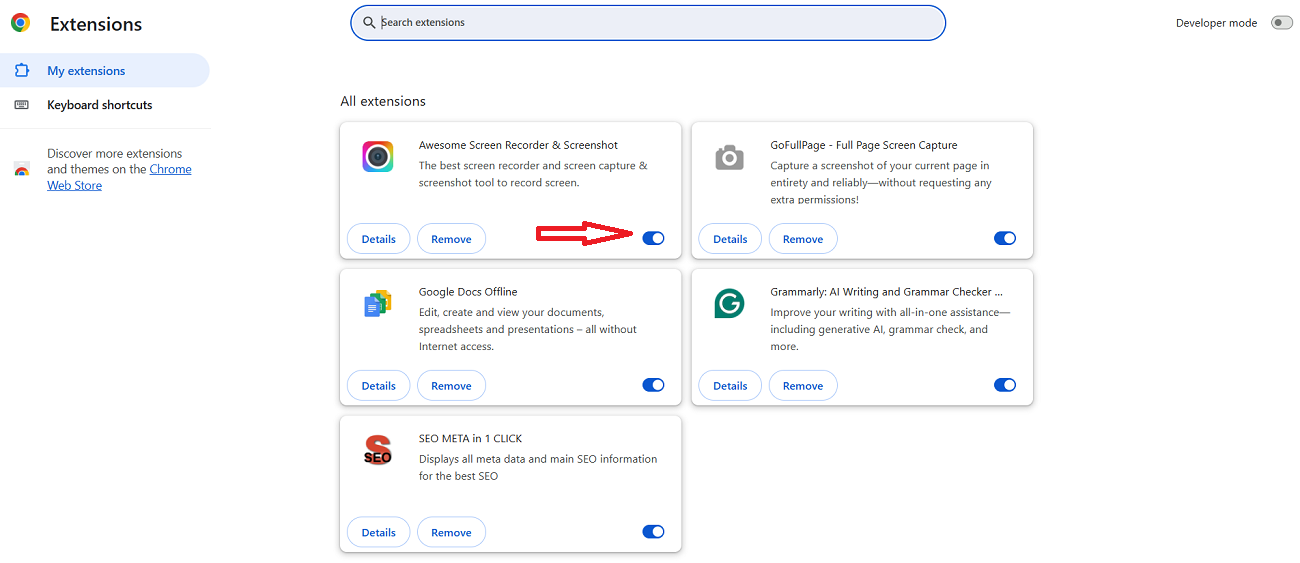1300x563 pixels.
Task: Open Details for Google Docs Offline
Action: [378, 386]
